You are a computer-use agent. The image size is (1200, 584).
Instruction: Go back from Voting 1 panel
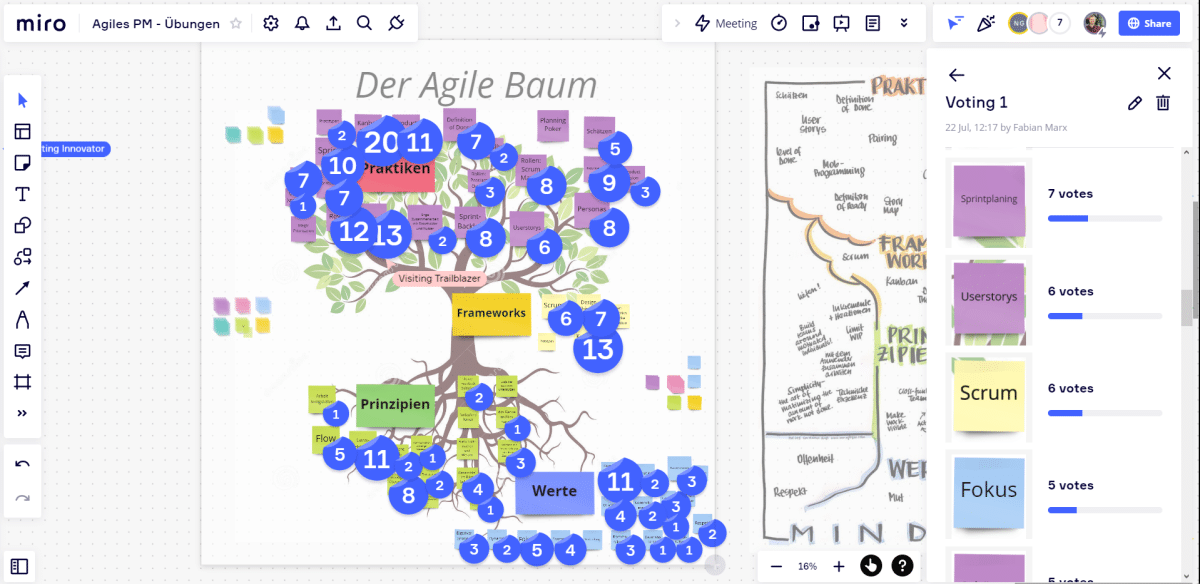pos(956,74)
